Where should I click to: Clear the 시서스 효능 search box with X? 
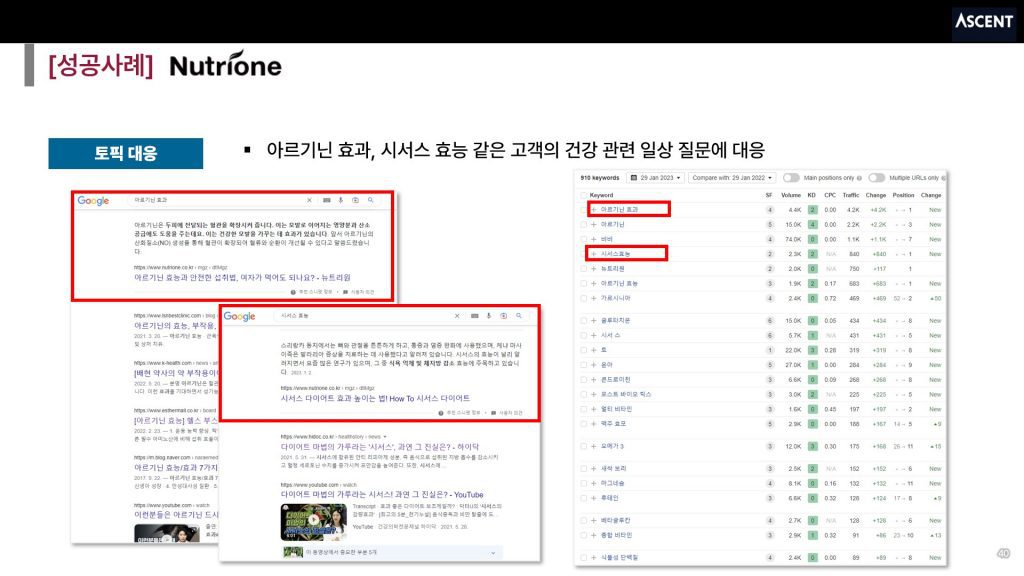[457, 316]
